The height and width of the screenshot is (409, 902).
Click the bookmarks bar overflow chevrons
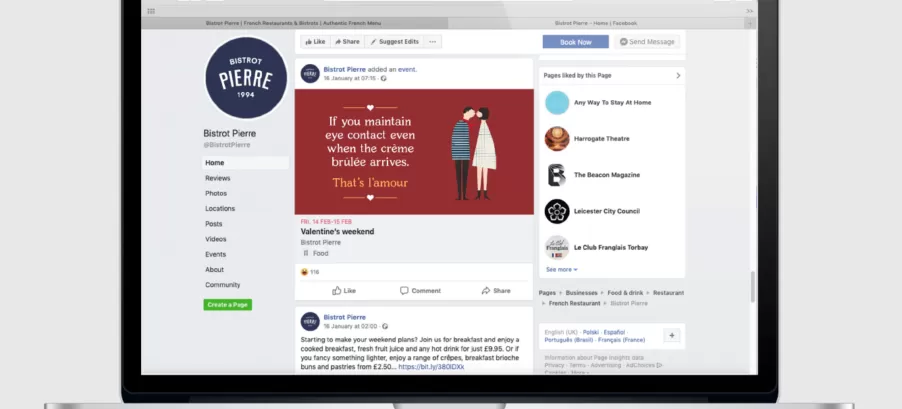(x=750, y=11)
